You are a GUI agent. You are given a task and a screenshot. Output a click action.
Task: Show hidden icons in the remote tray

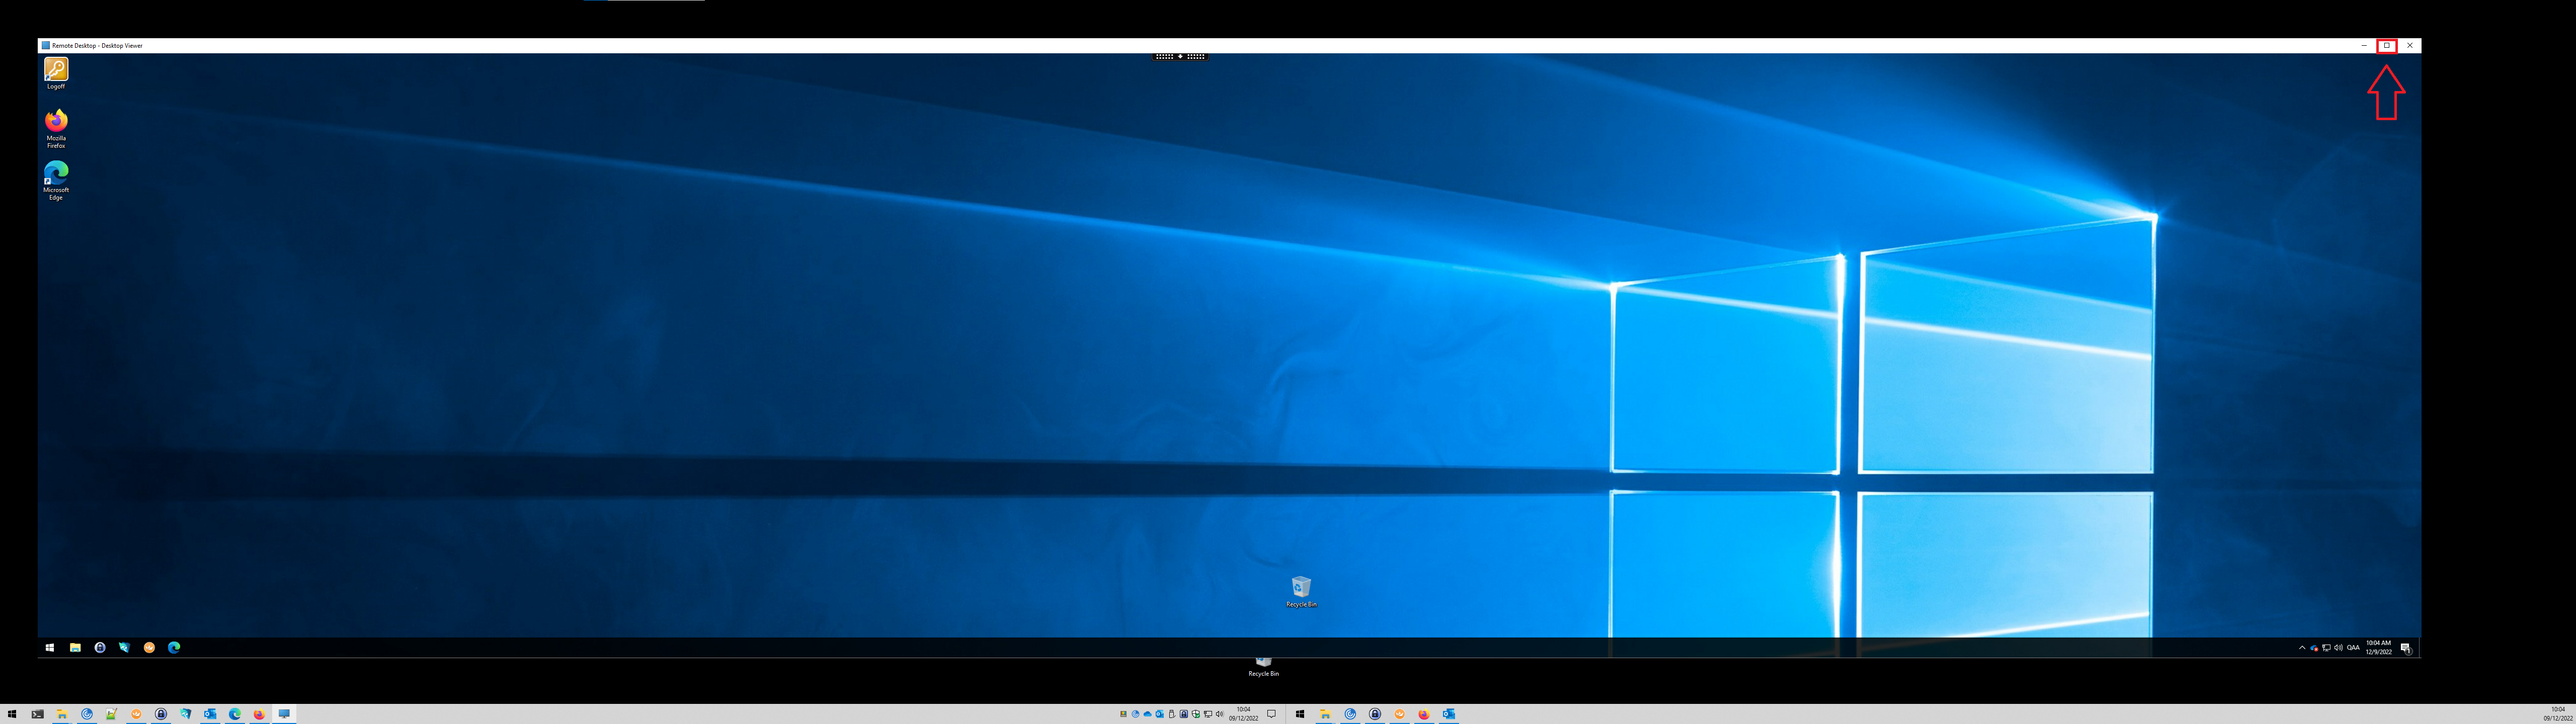(x=2302, y=648)
